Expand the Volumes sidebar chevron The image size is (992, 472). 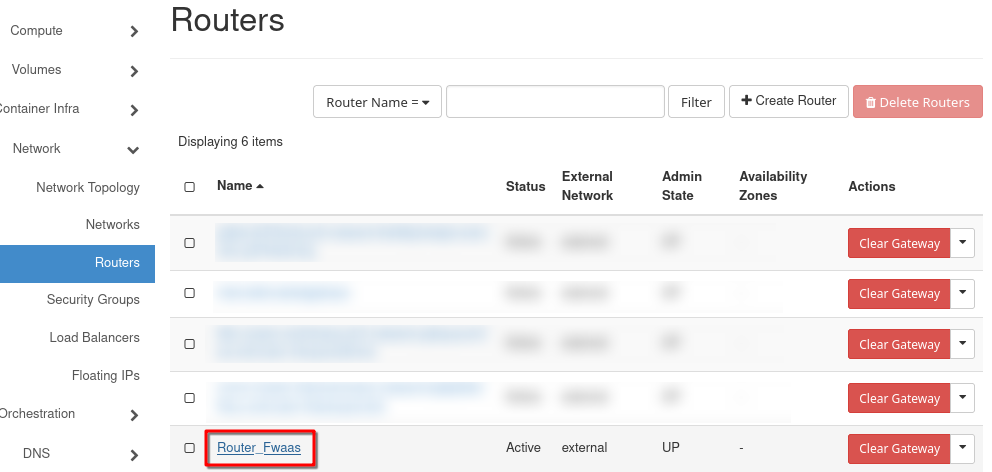tap(134, 71)
